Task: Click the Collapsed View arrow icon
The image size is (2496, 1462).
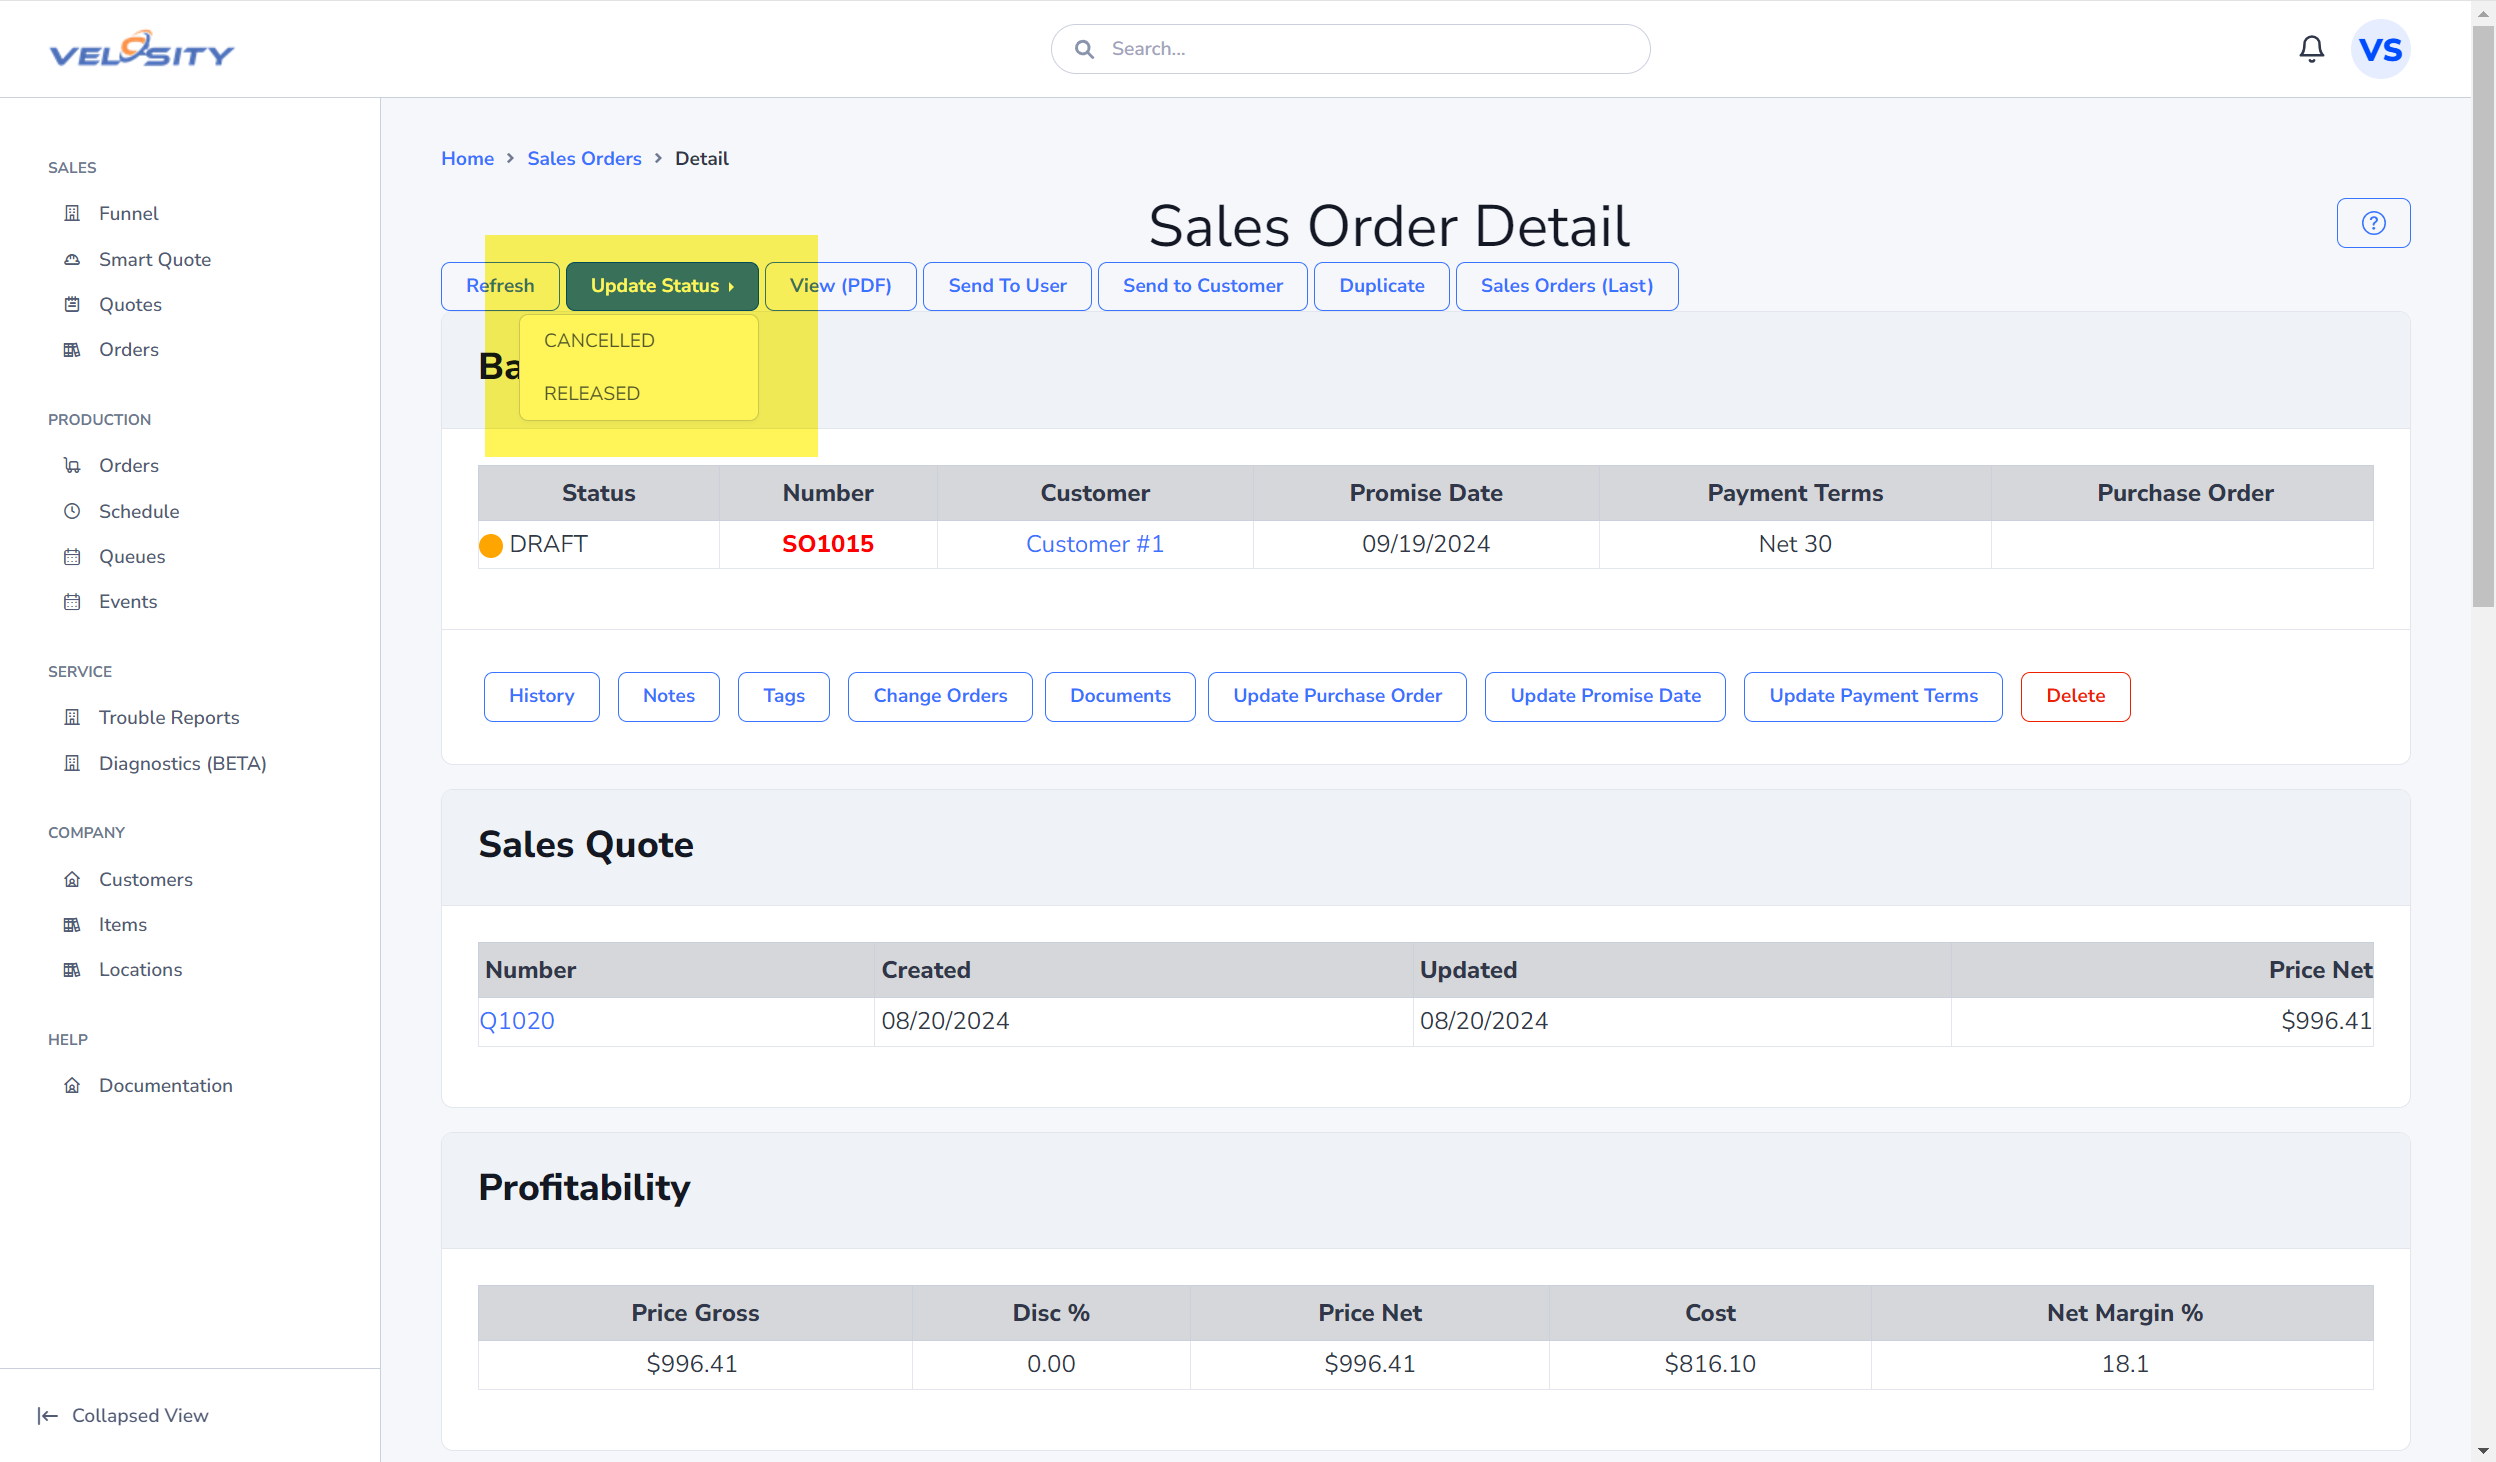Action: [x=47, y=1415]
